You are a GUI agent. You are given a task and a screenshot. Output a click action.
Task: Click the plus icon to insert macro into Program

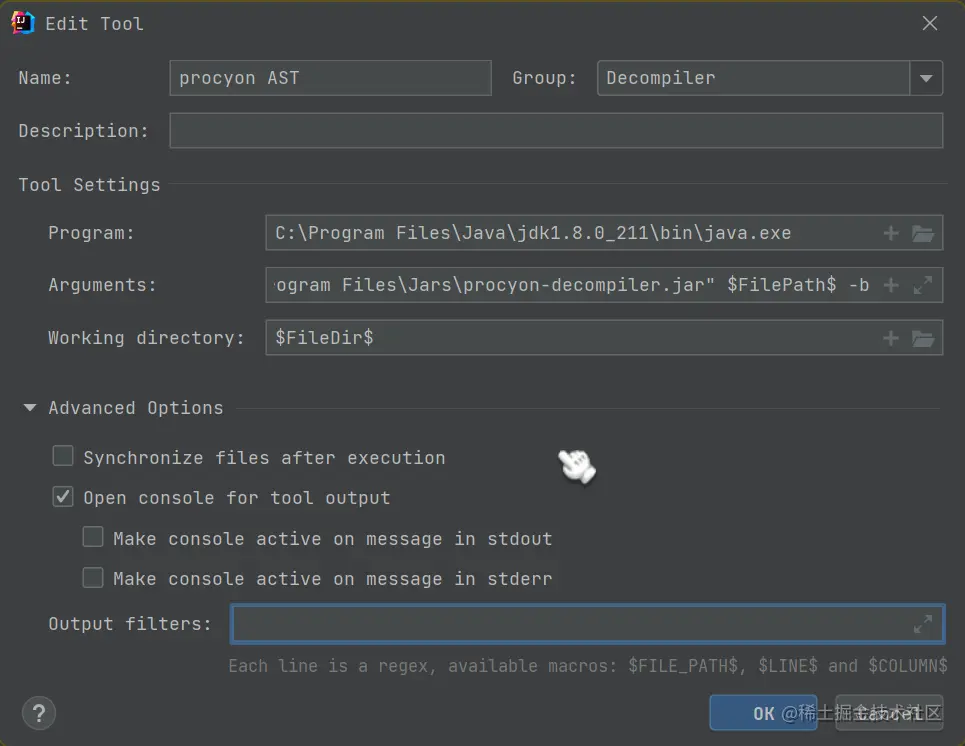890,233
